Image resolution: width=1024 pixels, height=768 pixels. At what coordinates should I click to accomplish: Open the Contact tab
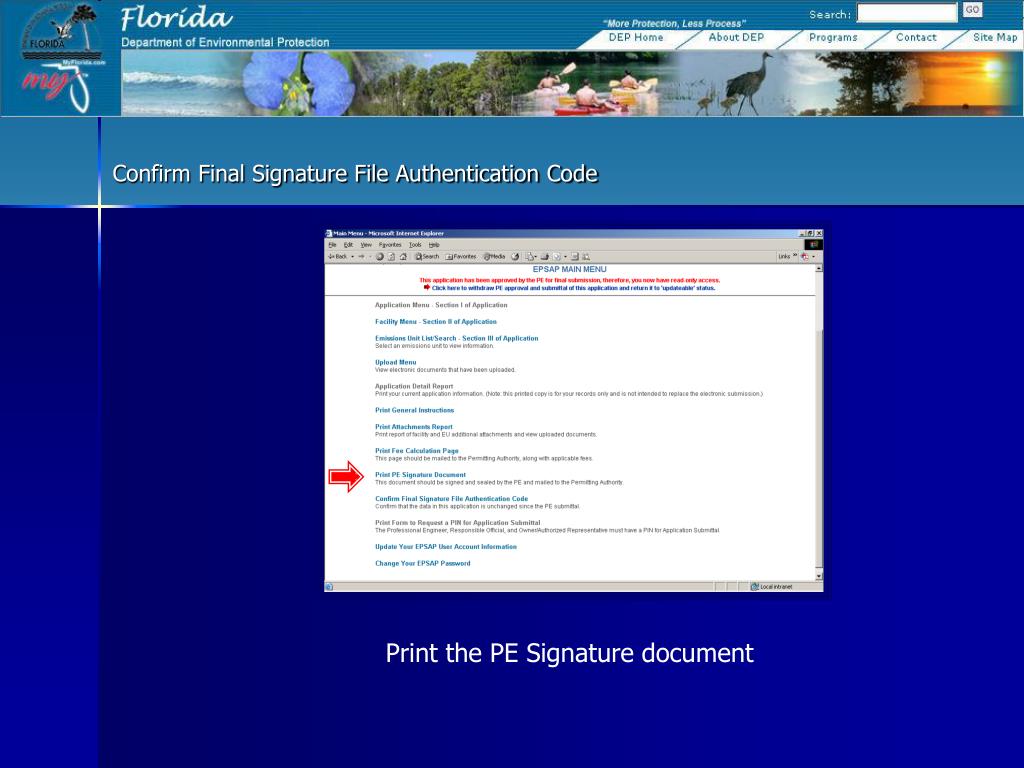(916, 37)
